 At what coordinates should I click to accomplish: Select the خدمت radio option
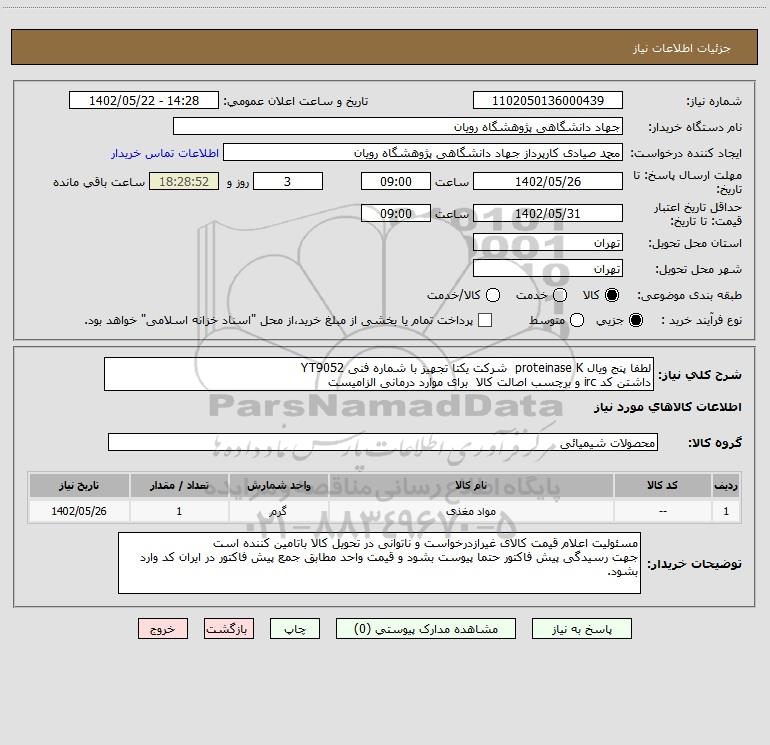click(x=560, y=295)
